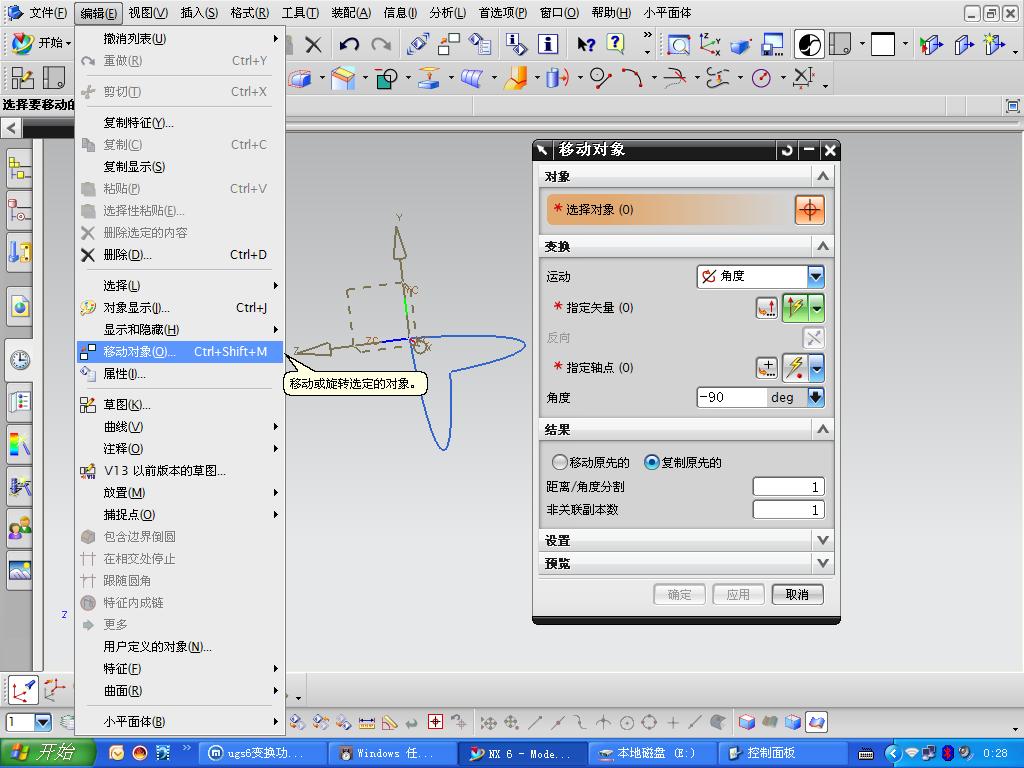The height and width of the screenshot is (768, 1024).
Task: Select the shaded/wireframe rendering style icon
Action: 809,44
